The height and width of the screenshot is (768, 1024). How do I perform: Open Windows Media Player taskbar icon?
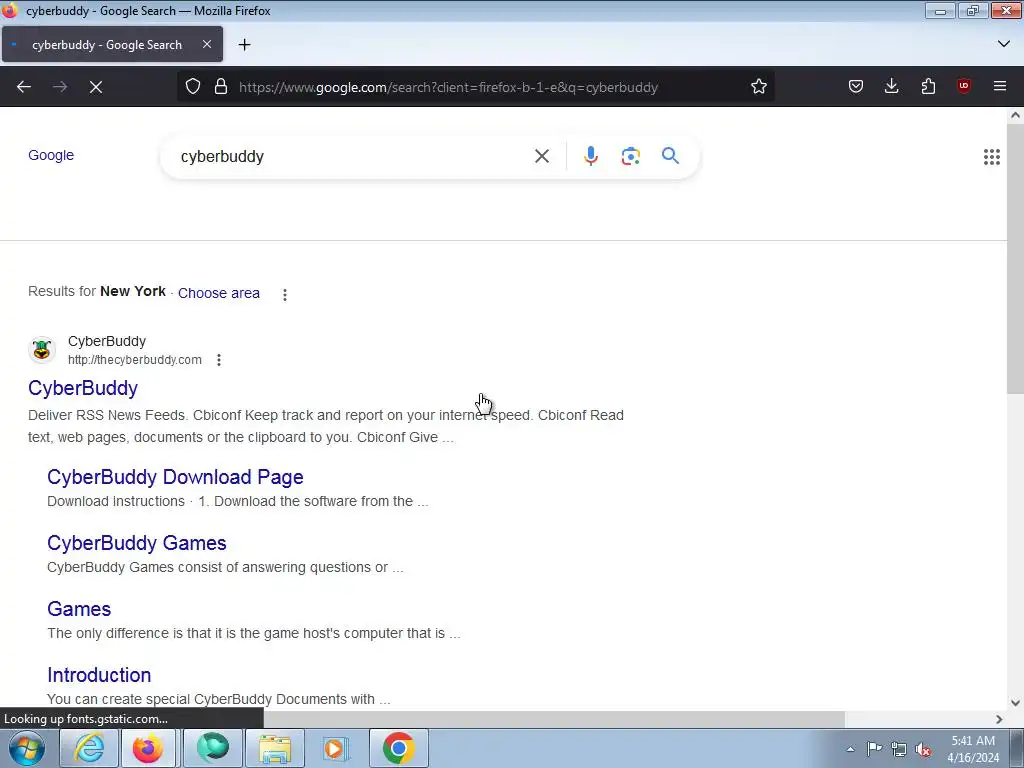[336, 748]
